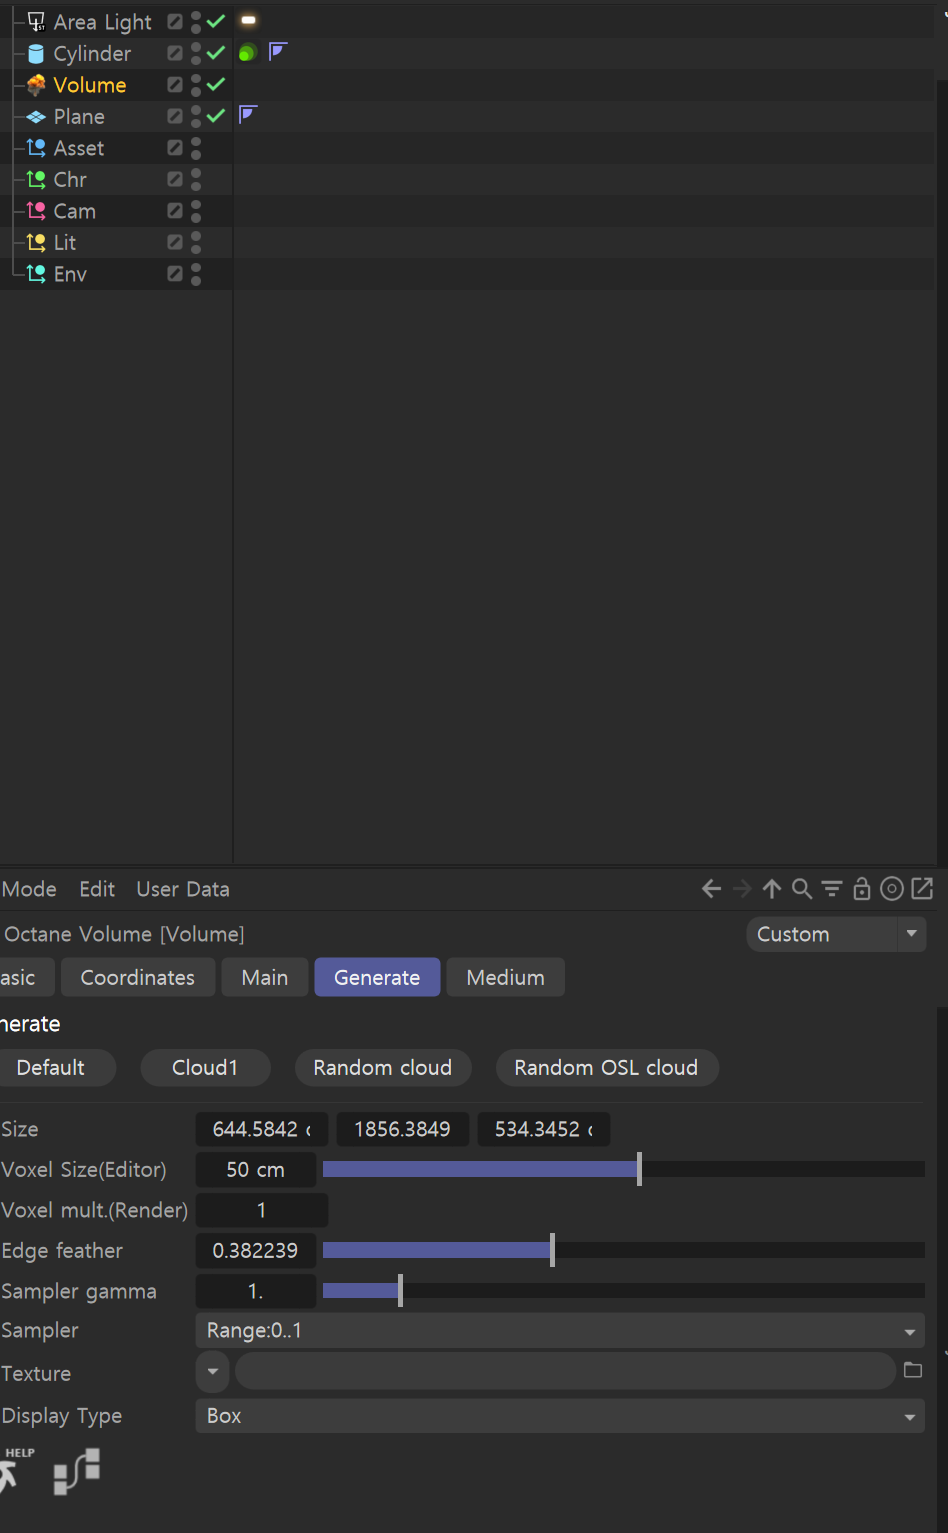Image resolution: width=948 pixels, height=1533 pixels.
Task: Open Attribute Manager in new window
Action: tap(923, 889)
